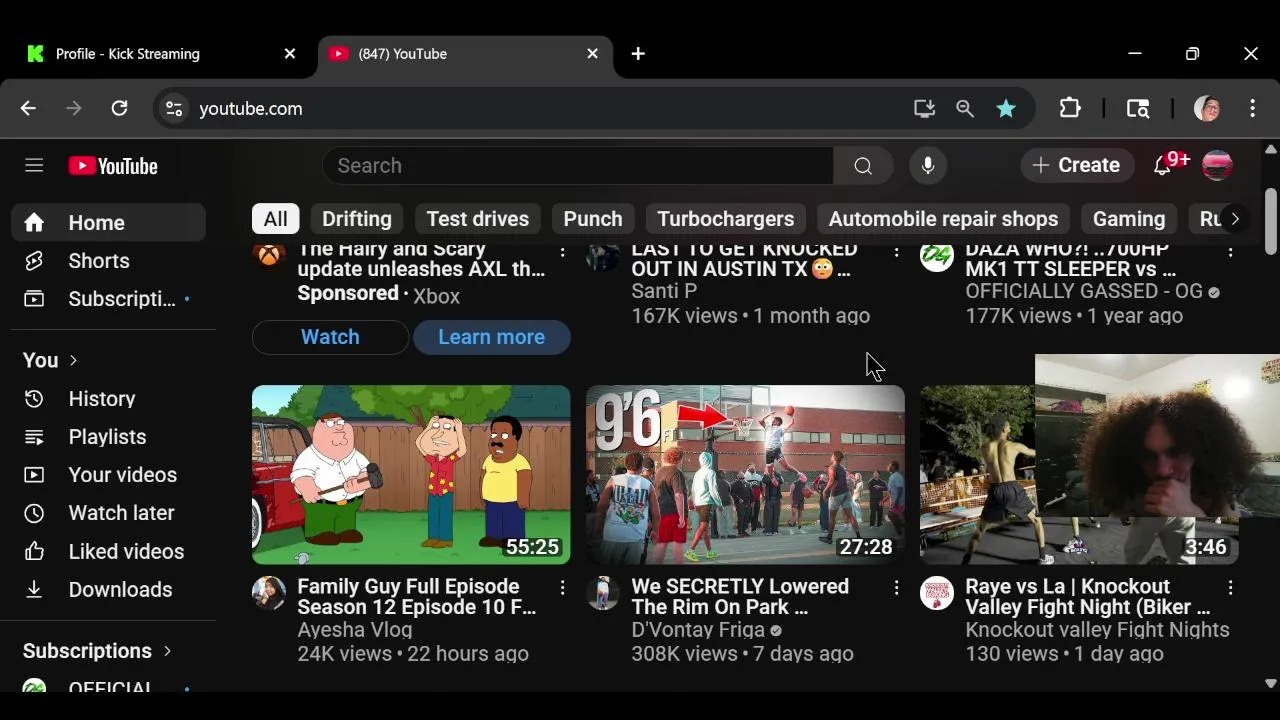Open more options for Raye vs La video
1280x720 pixels.
coord(1230,588)
